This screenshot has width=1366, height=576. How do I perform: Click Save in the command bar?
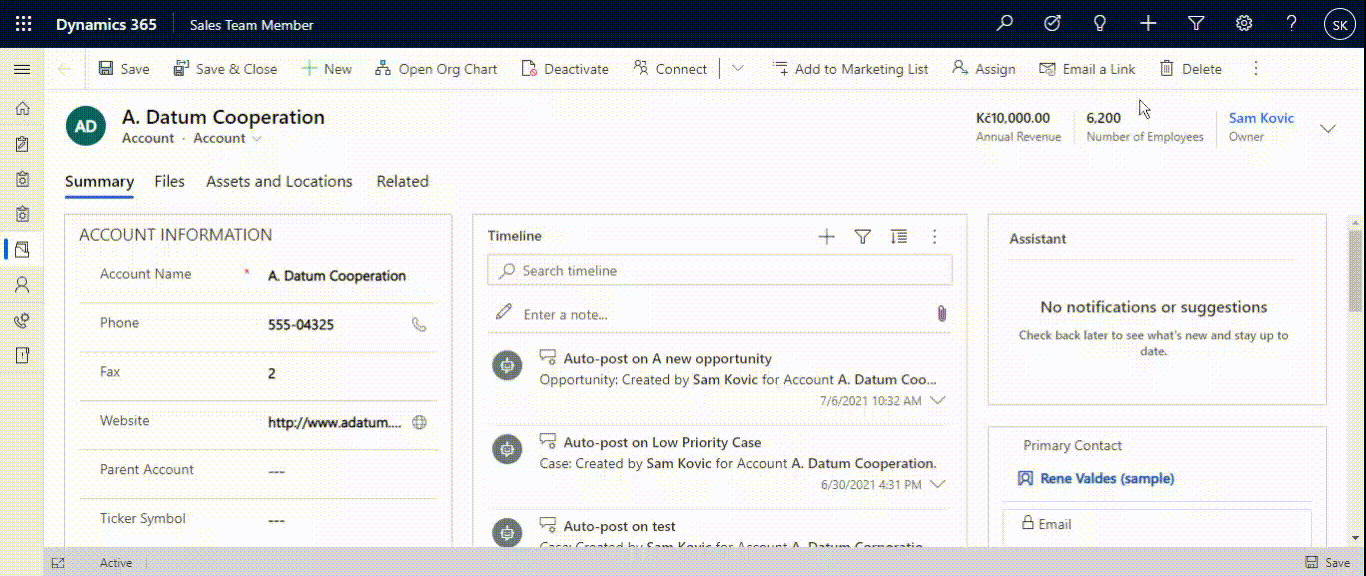[x=124, y=69]
